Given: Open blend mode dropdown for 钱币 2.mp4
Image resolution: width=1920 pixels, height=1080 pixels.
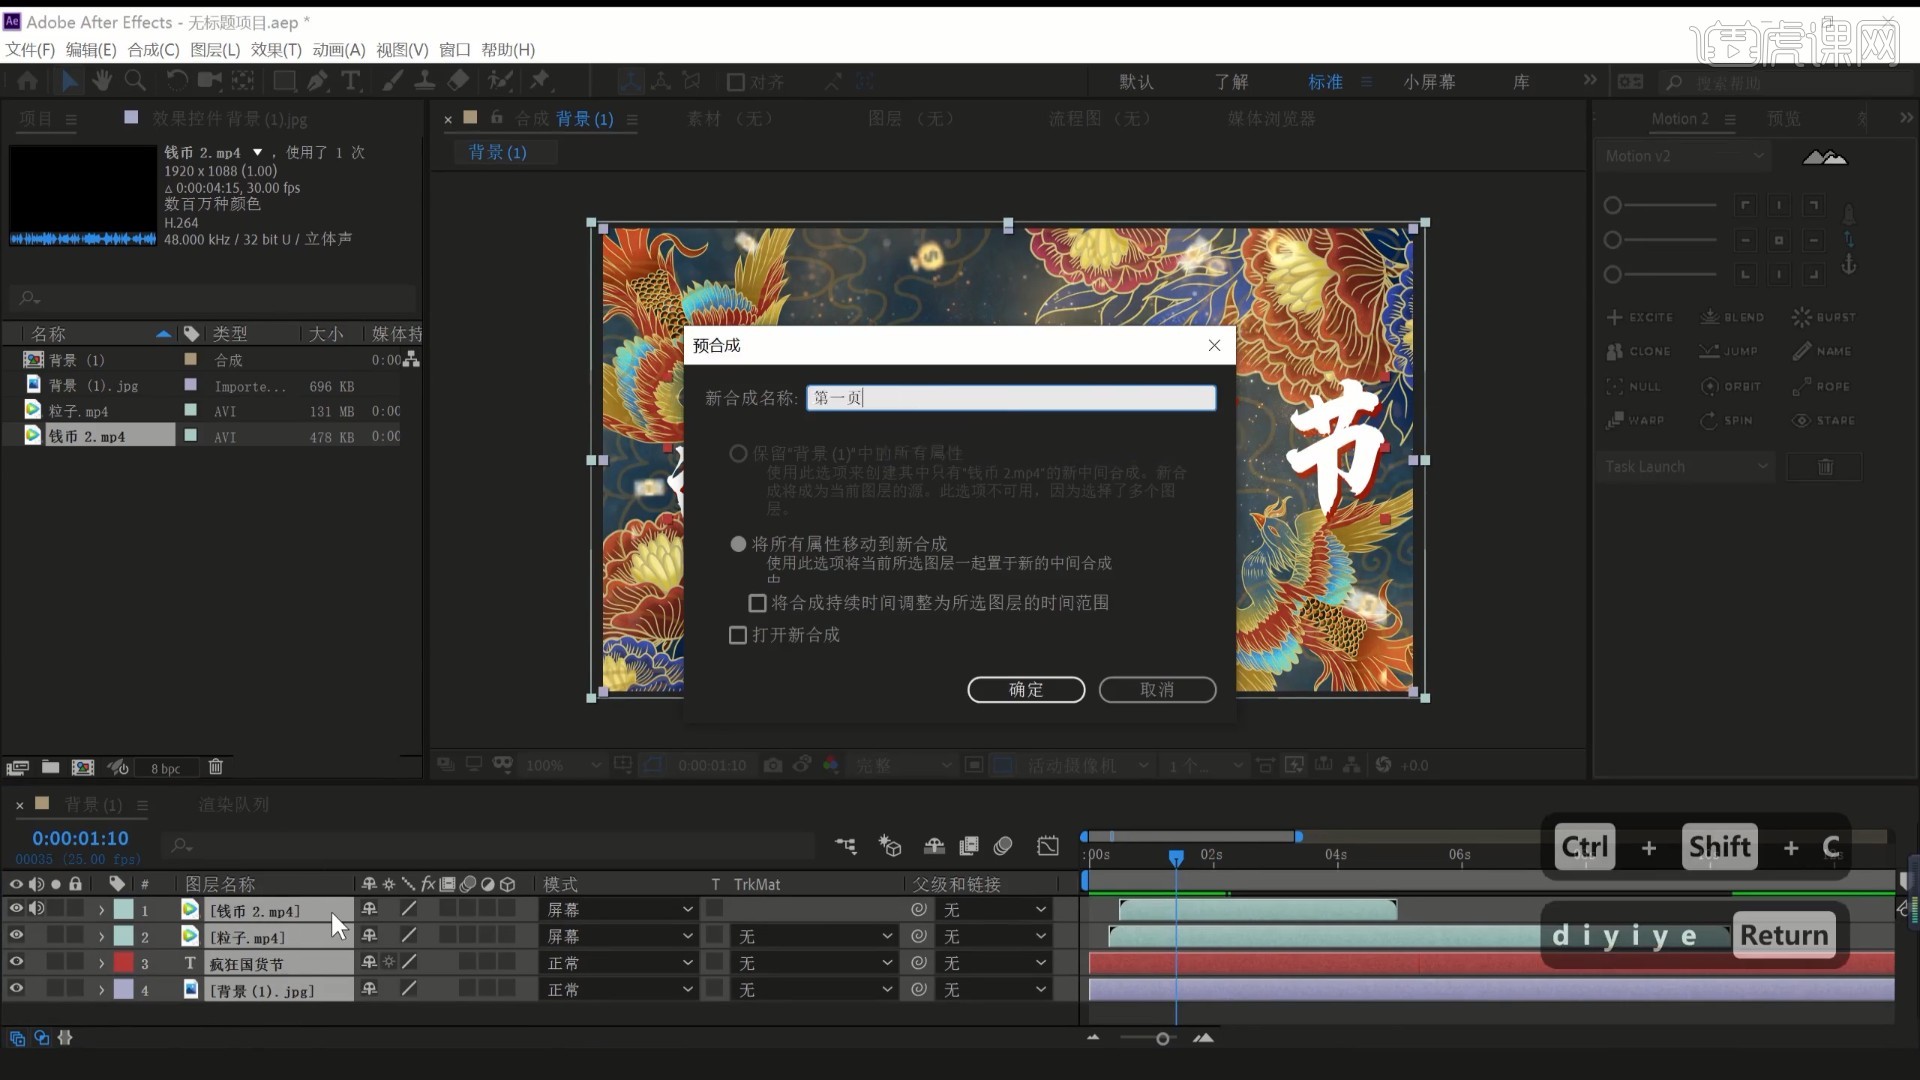Looking at the screenshot, I should tap(619, 910).
